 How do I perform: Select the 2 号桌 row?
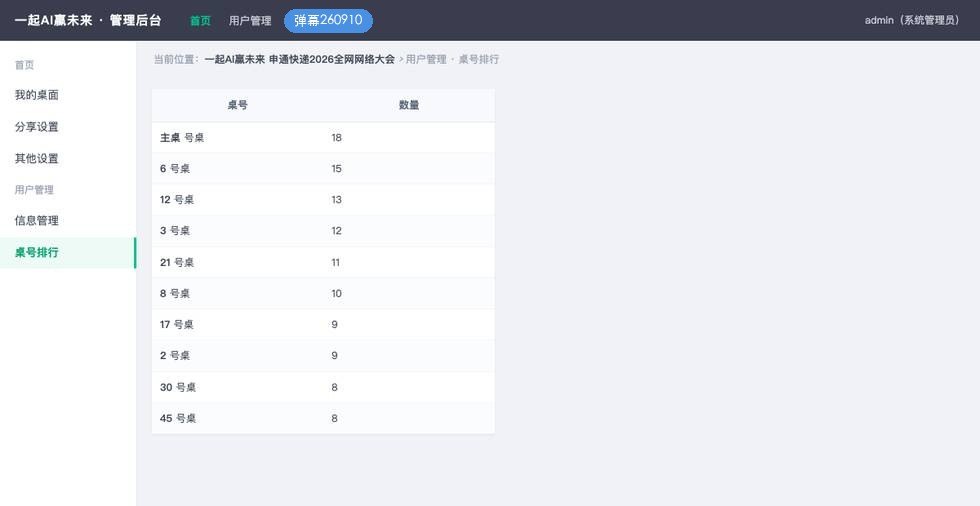pyautogui.click(x=323, y=356)
